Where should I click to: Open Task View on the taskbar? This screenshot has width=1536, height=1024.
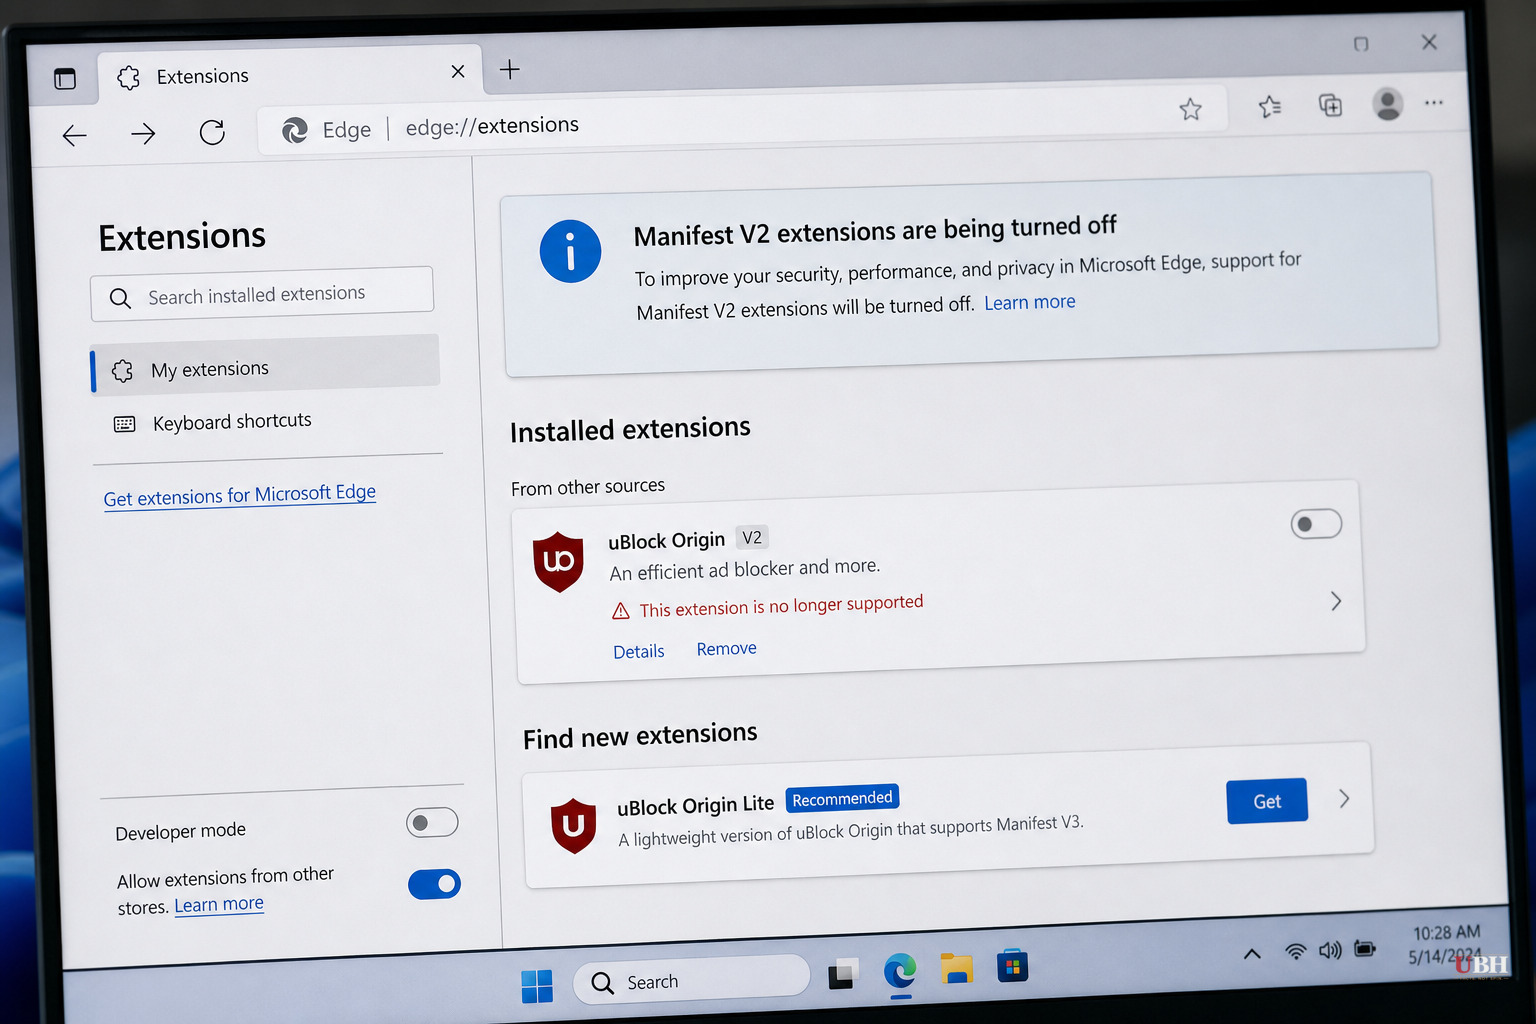point(843,973)
